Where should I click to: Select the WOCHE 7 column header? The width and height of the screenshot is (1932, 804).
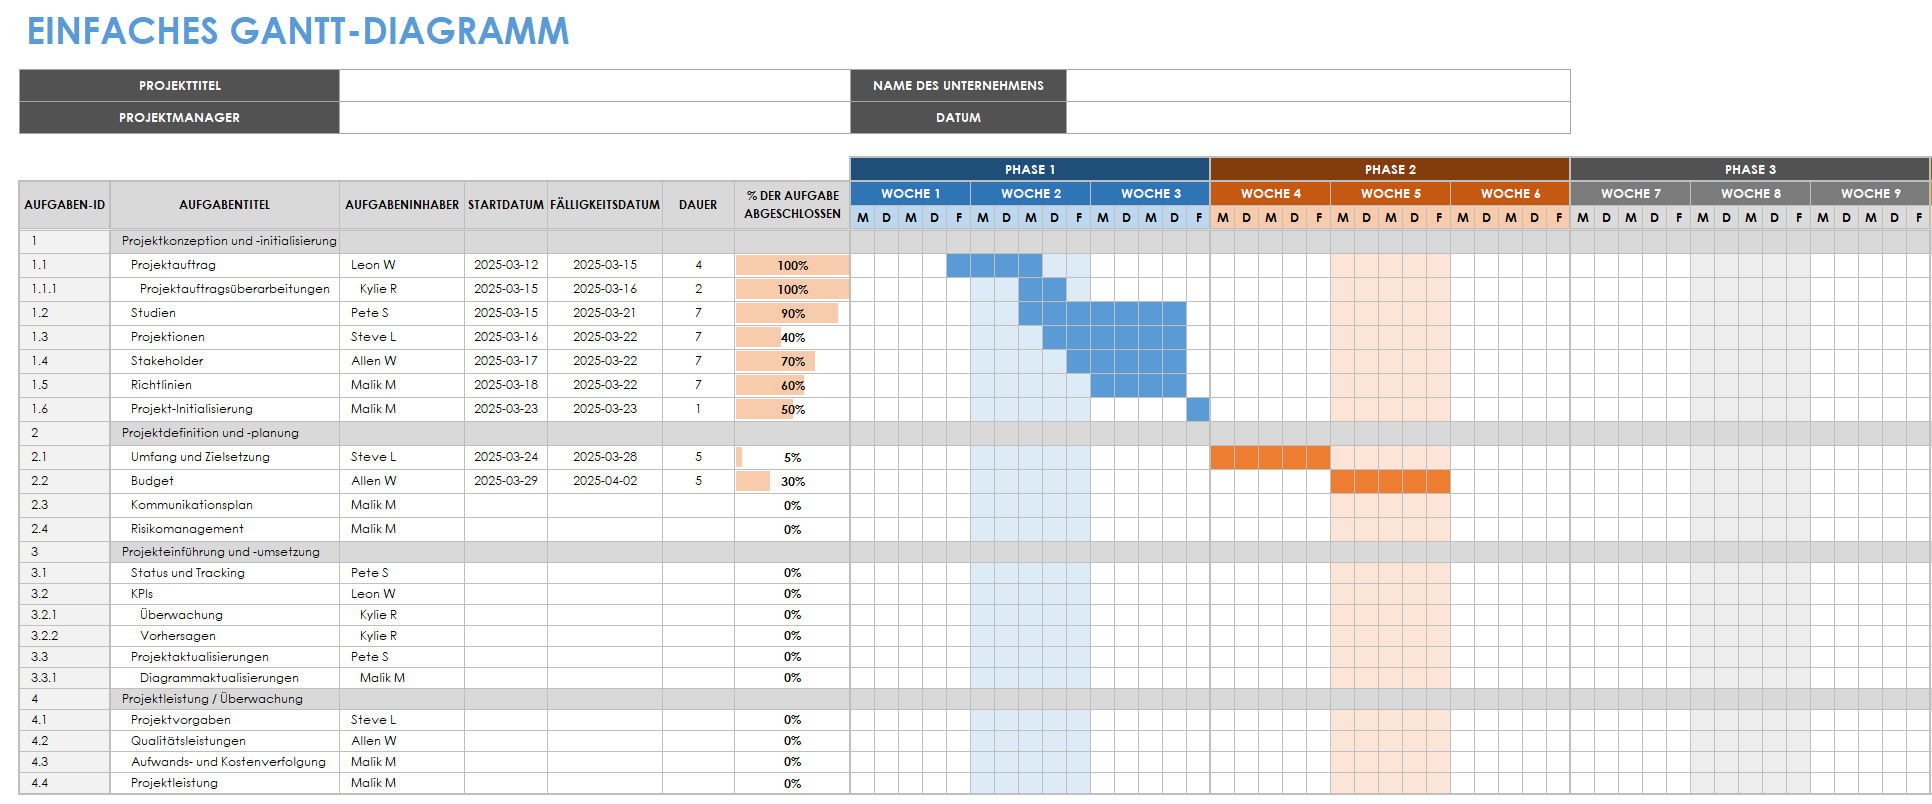(x=1630, y=193)
